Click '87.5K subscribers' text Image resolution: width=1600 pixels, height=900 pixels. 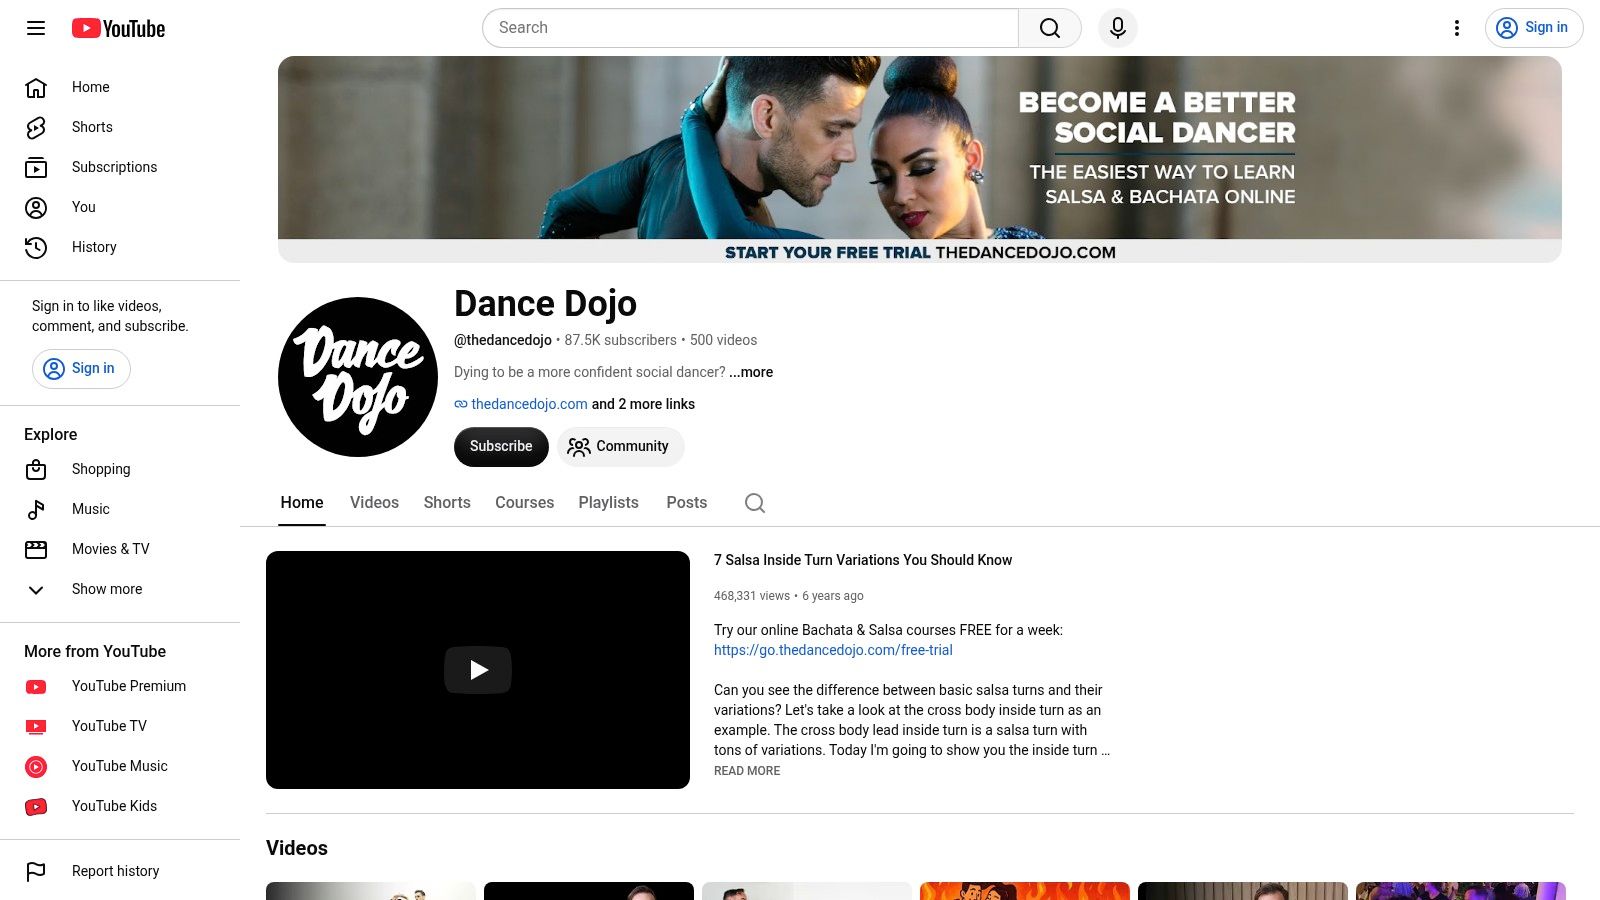coord(620,340)
